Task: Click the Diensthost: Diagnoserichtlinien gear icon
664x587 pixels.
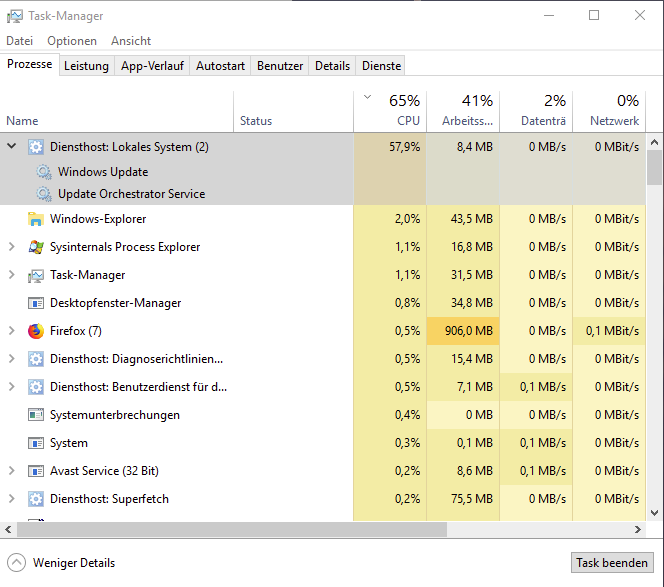Action: pos(36,359)
